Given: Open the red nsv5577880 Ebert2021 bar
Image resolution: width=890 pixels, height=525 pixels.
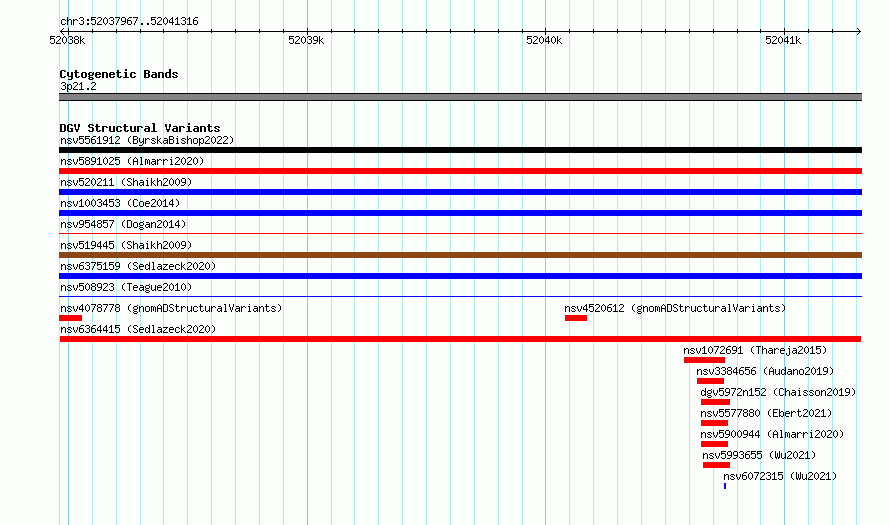Looking at the screenshot, I should point(714,423).
